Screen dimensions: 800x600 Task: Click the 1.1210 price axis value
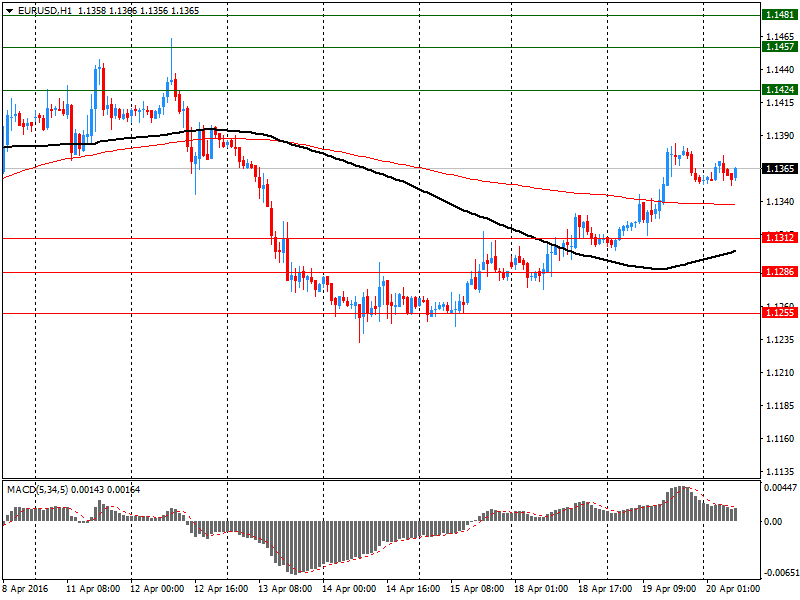pos(781,373)
